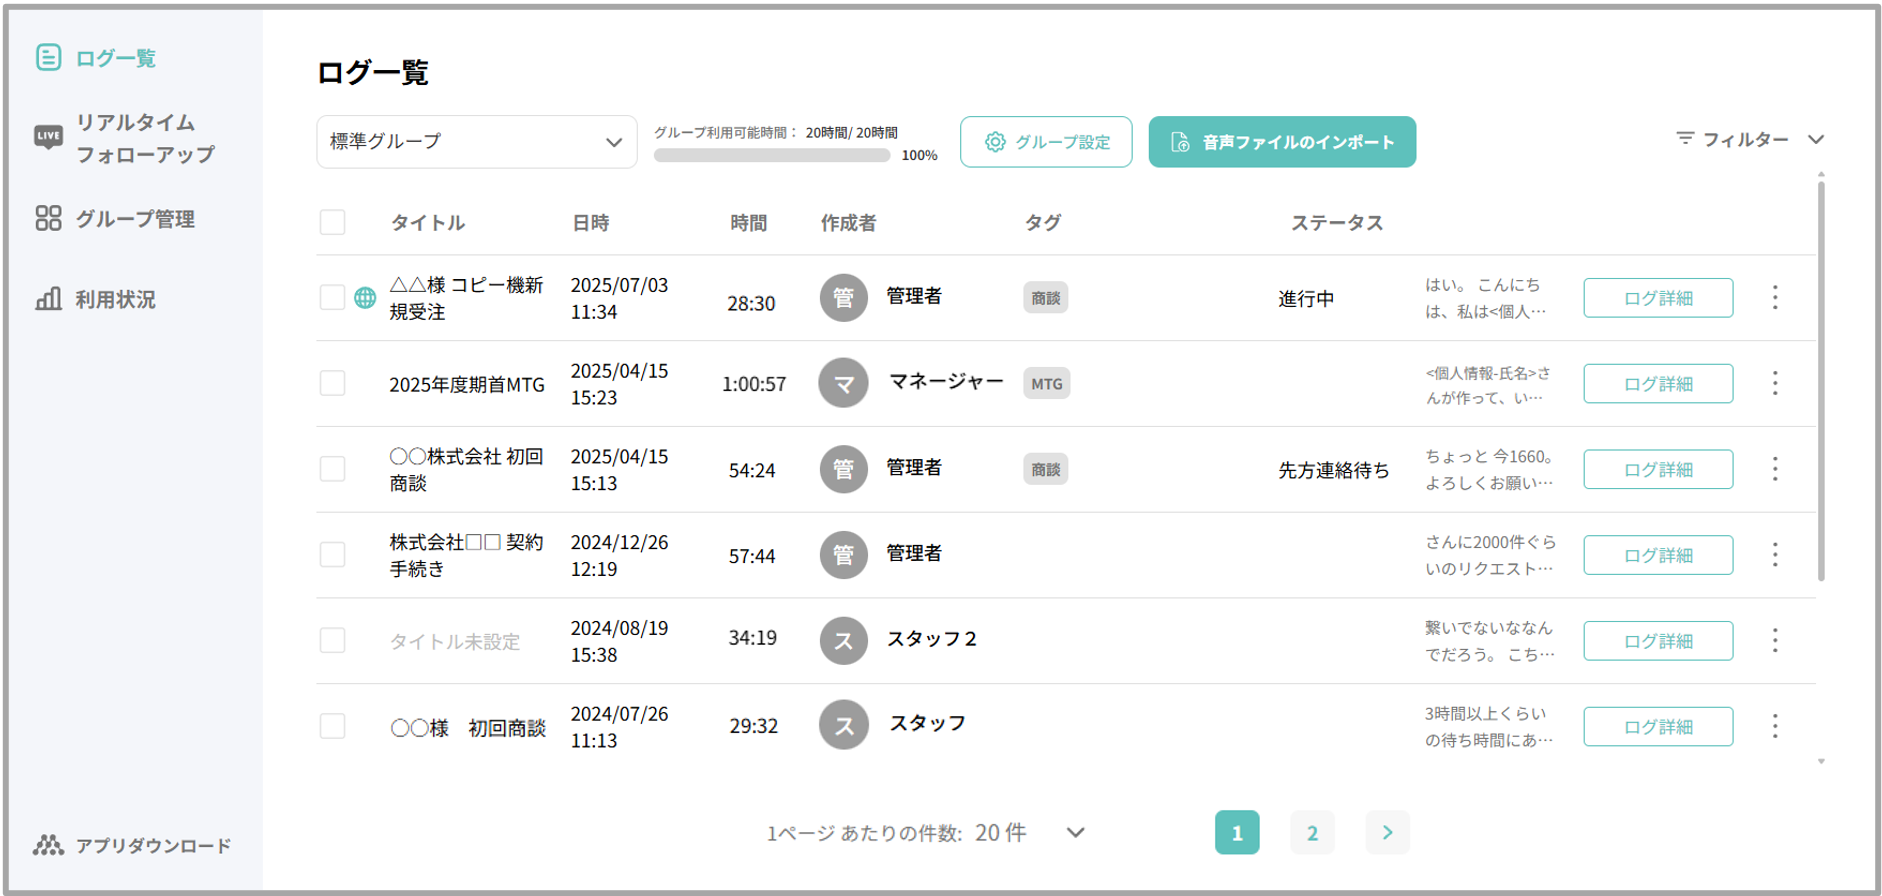
Task: Open the 標準グループ dropdown
Action: 476,142
